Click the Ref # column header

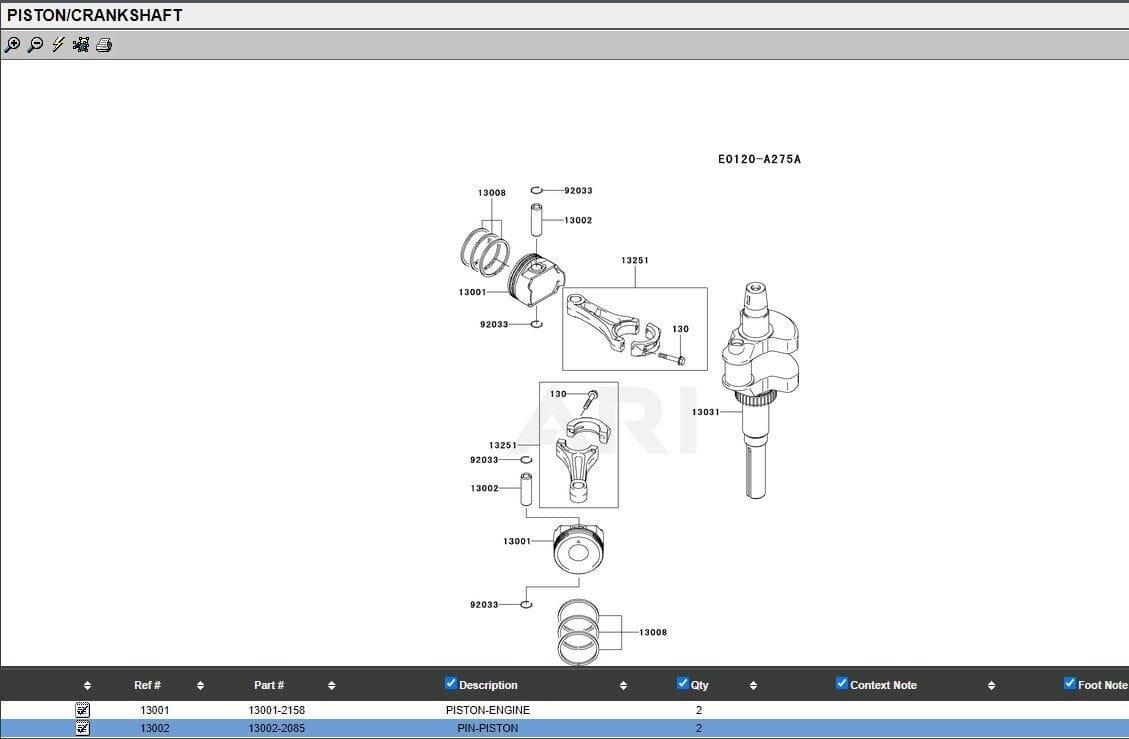[x=147, y=685]
